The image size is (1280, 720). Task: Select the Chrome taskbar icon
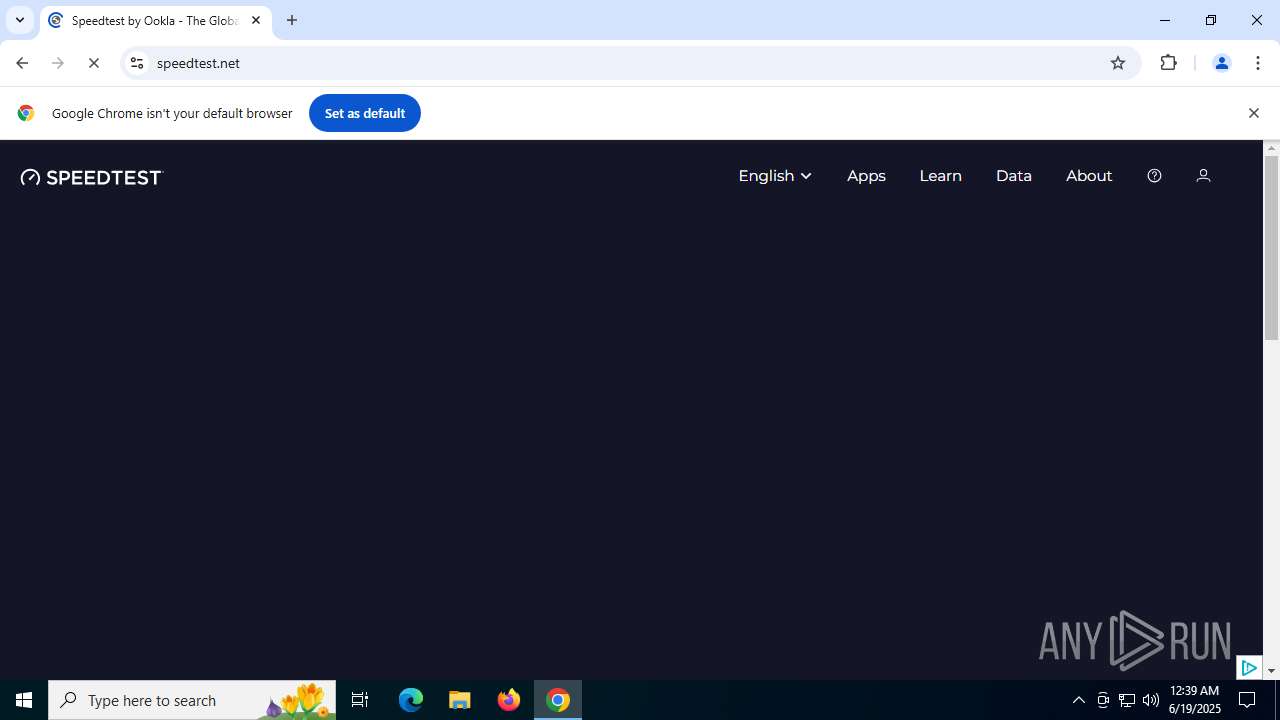tap(558, 700)
